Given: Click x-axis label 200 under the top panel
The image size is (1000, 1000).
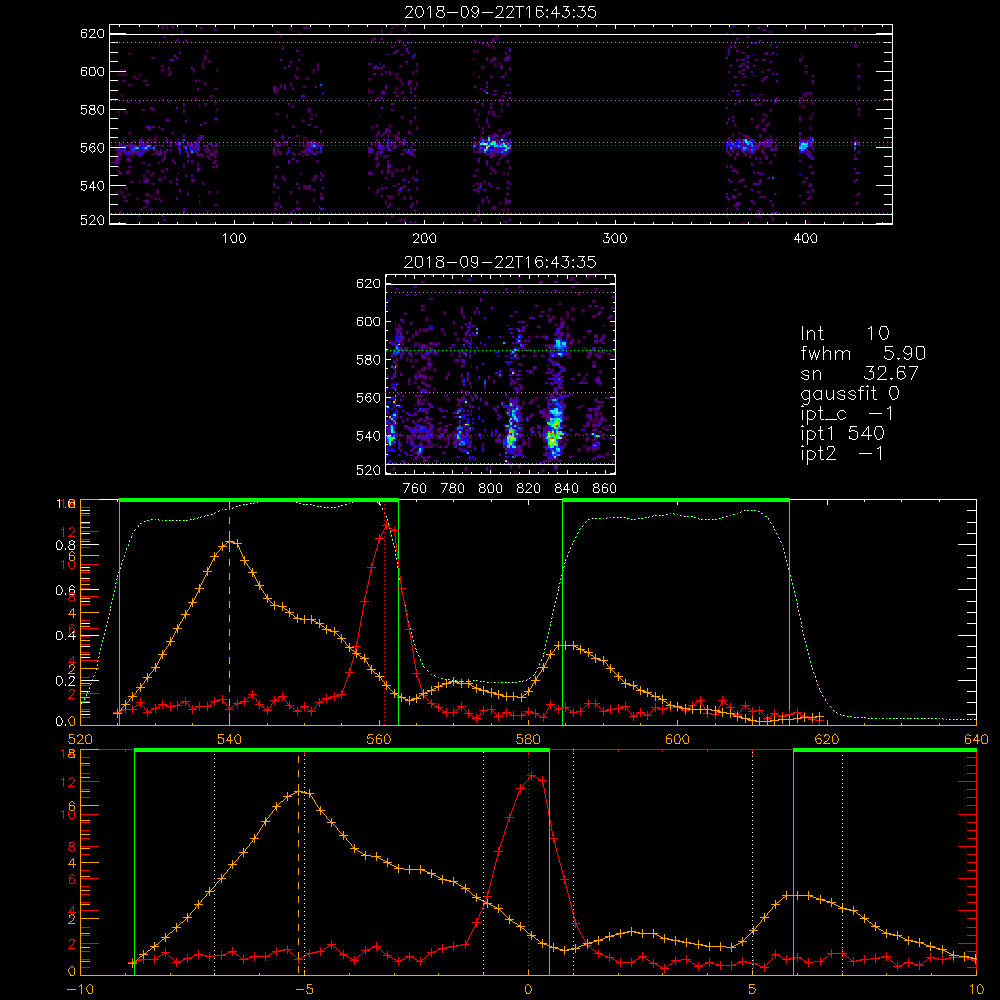Looking at the screenshot, I should pos(424,239).
